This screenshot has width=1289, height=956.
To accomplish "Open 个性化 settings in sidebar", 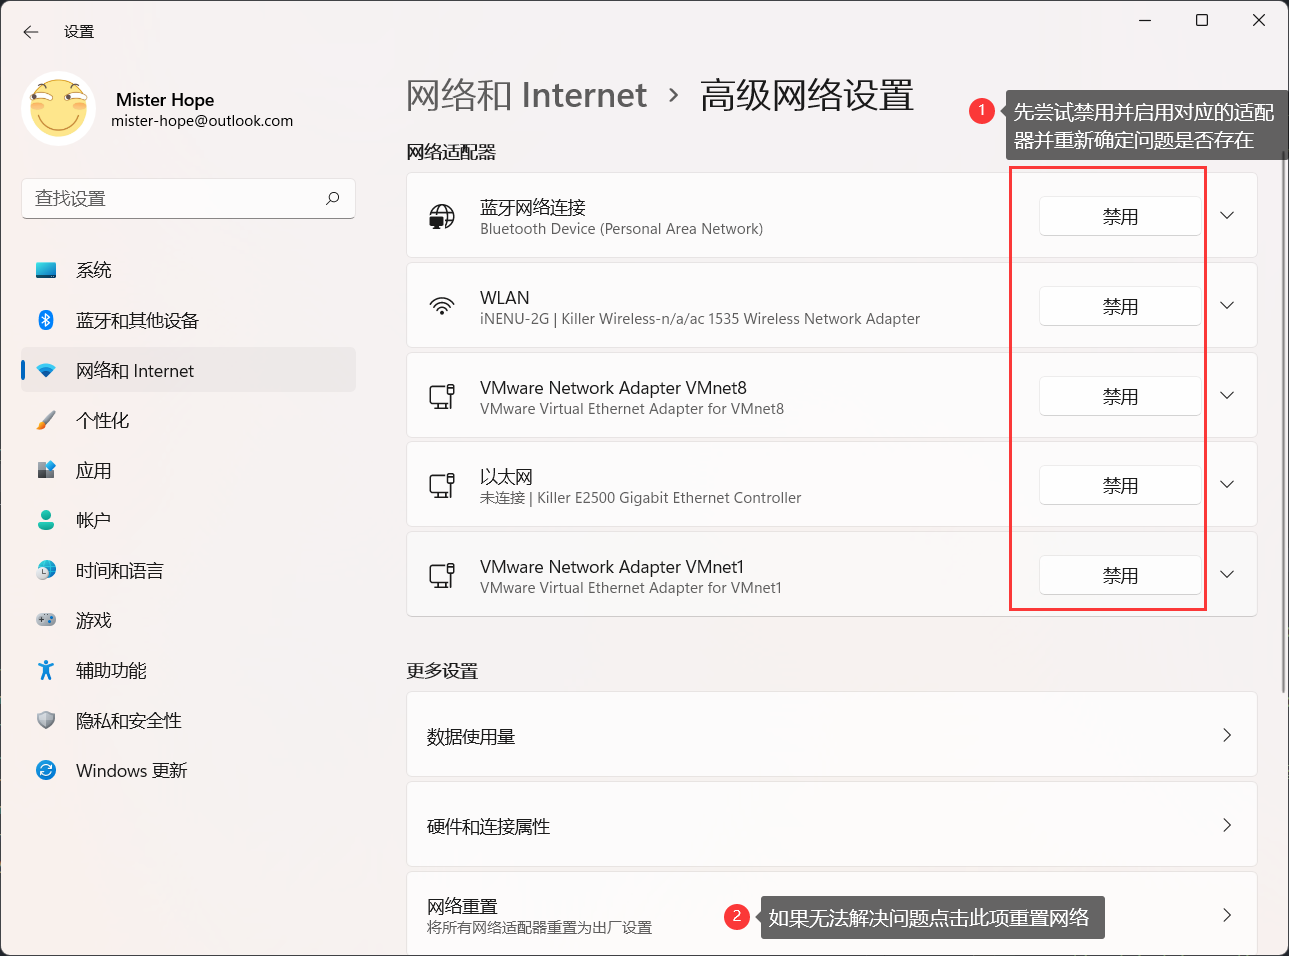I will point(188,420).
